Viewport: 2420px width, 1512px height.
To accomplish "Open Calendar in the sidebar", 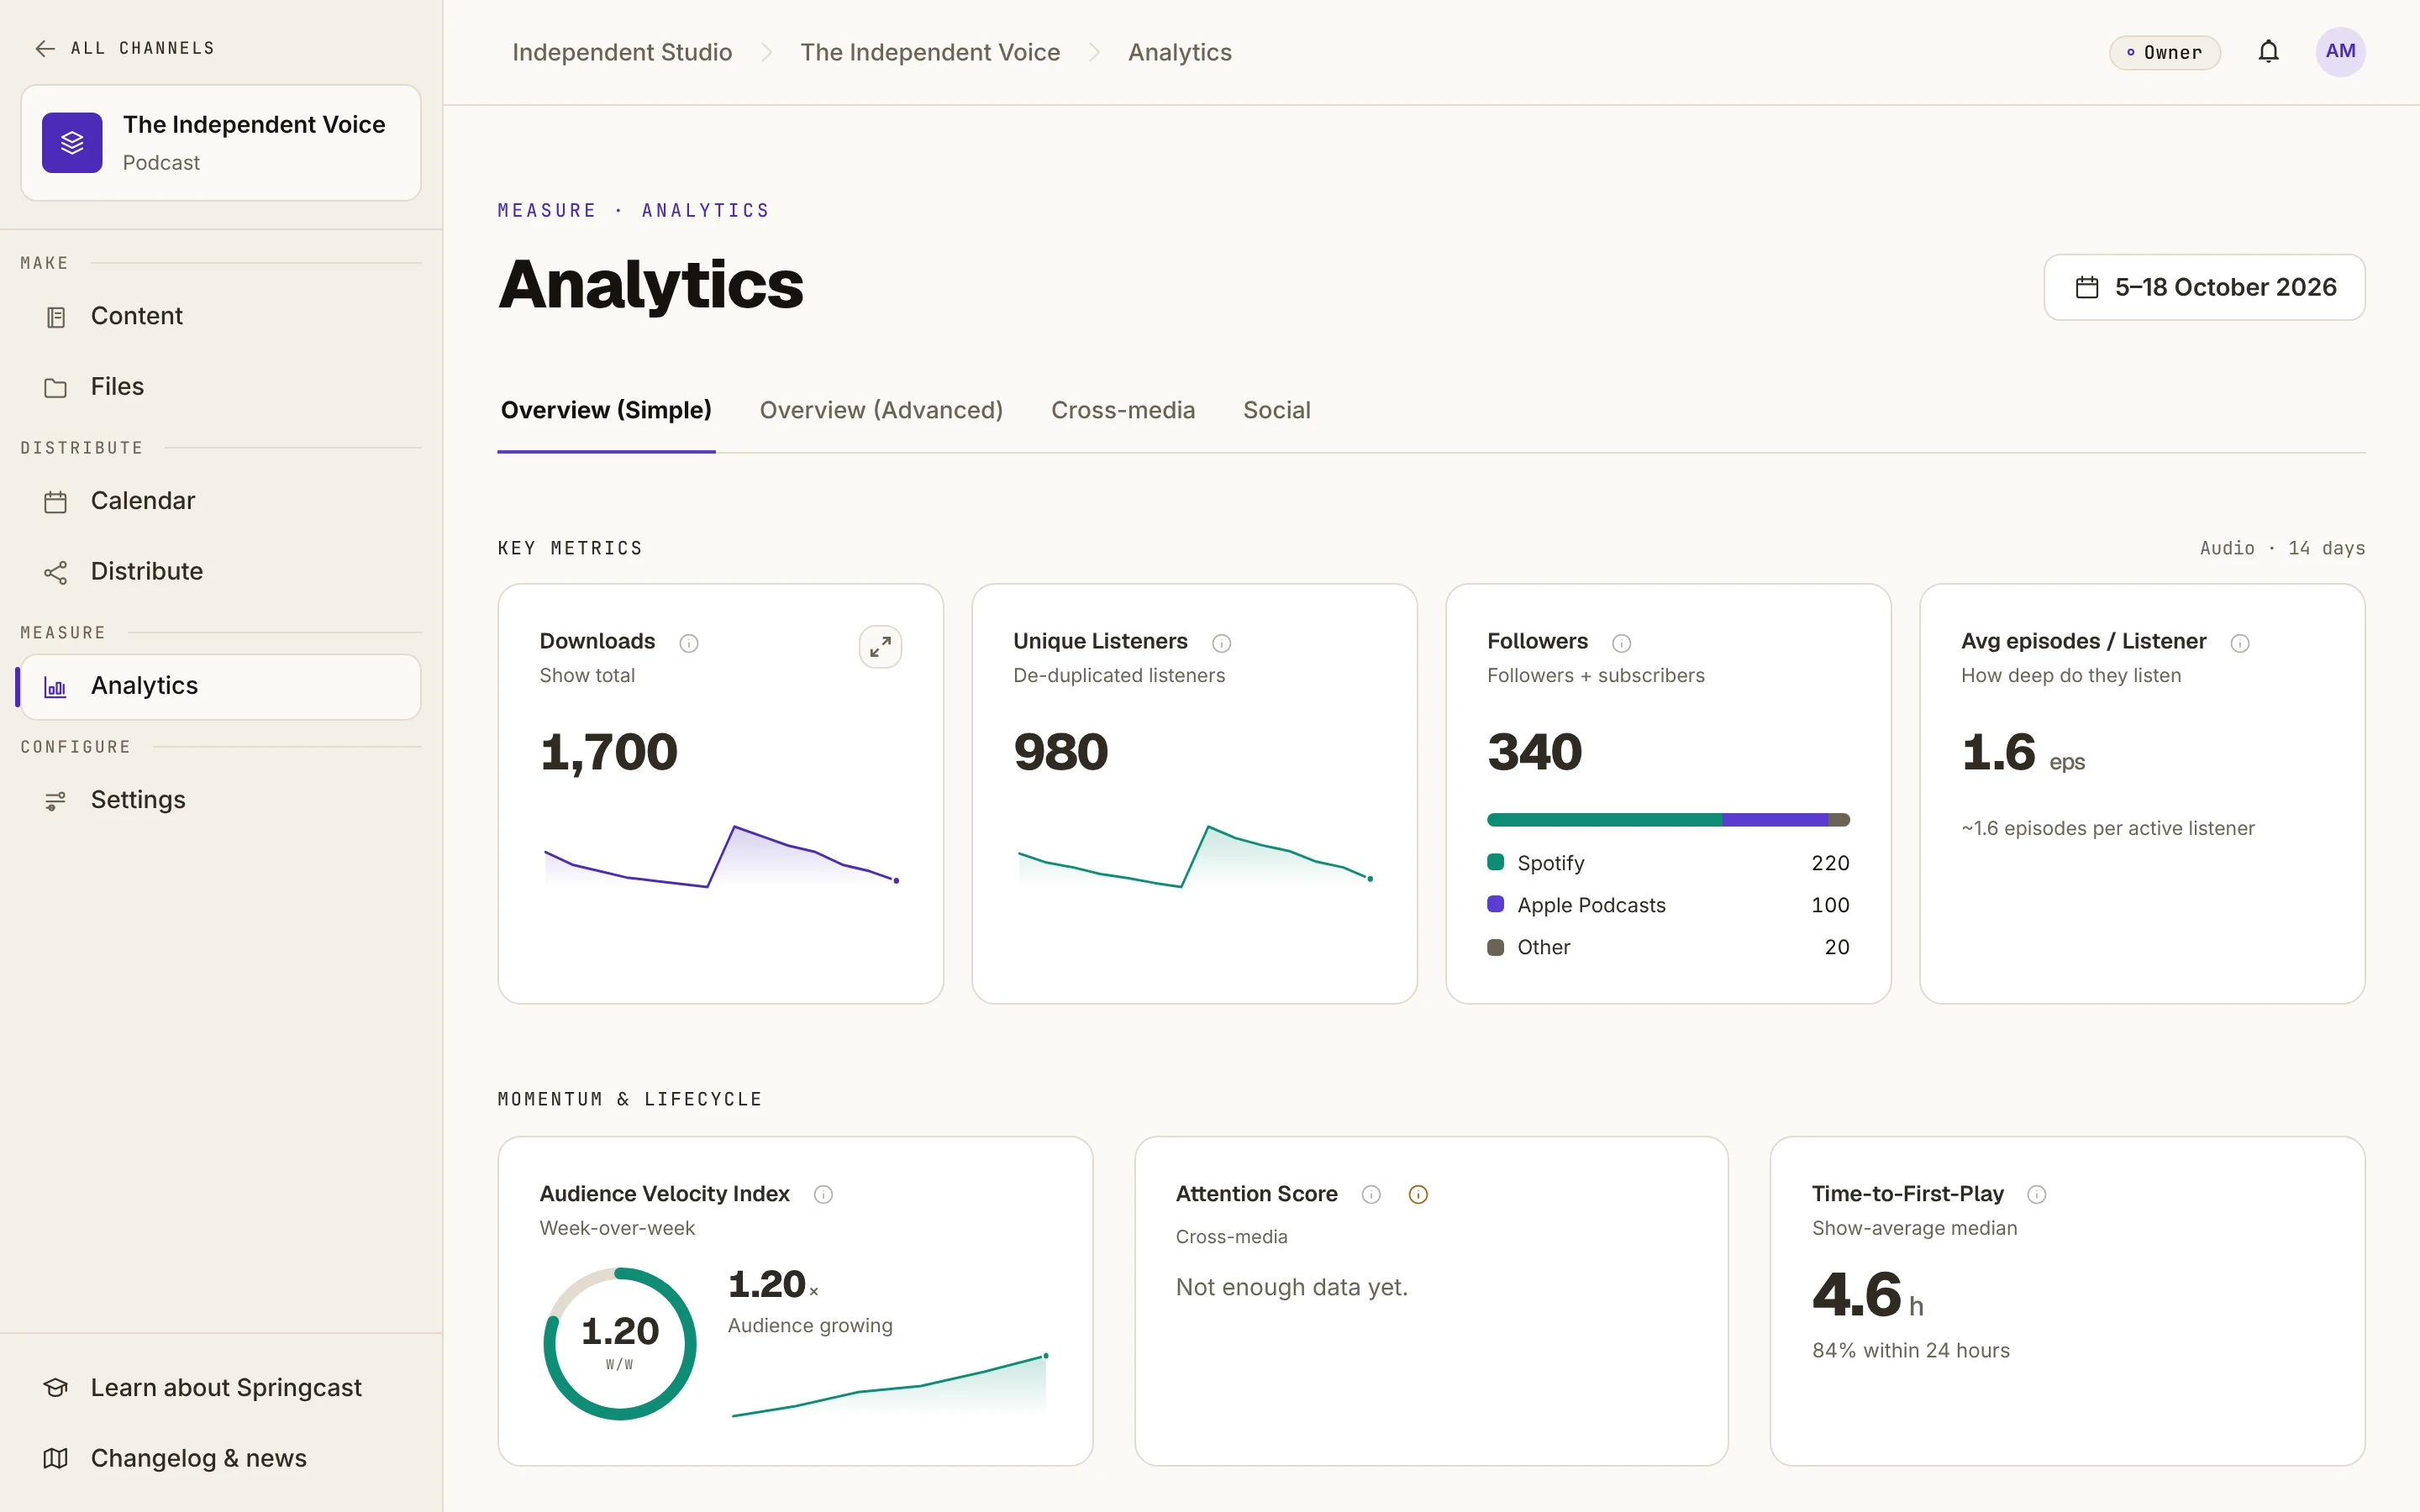I will coord(221,501).
